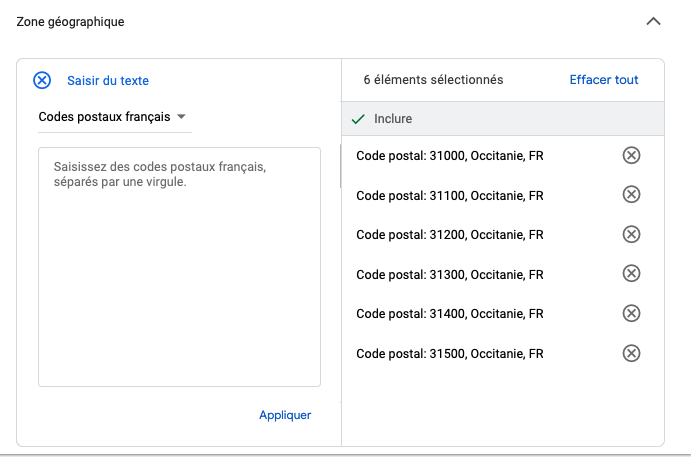The image size is (691, 457).
Task: Click Effacer tout to clear selections
Action: click(604, 80)
